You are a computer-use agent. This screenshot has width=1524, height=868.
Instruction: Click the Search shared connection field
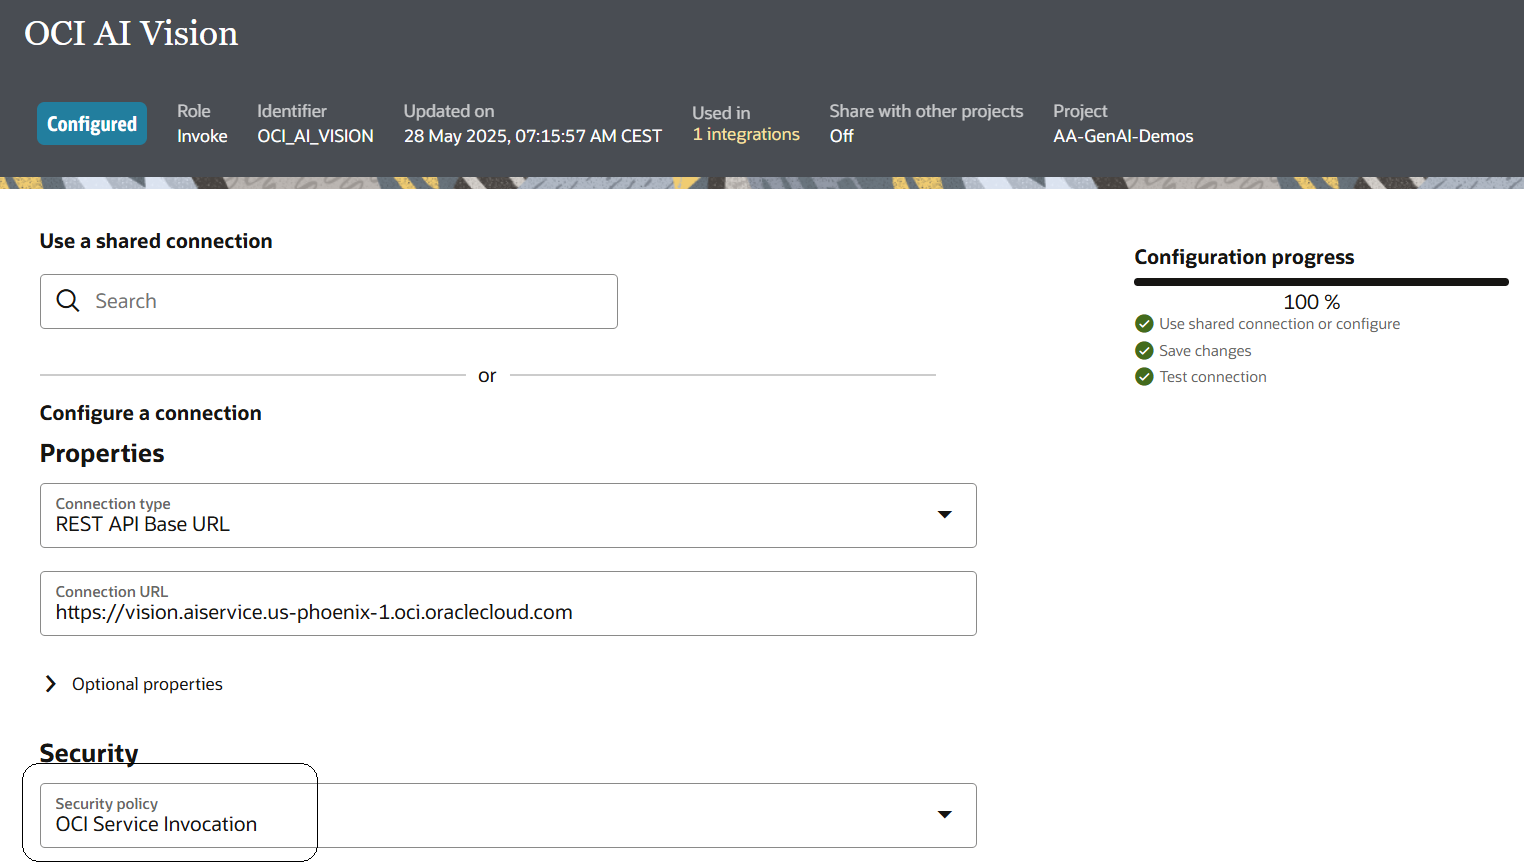tap(329, 301)
